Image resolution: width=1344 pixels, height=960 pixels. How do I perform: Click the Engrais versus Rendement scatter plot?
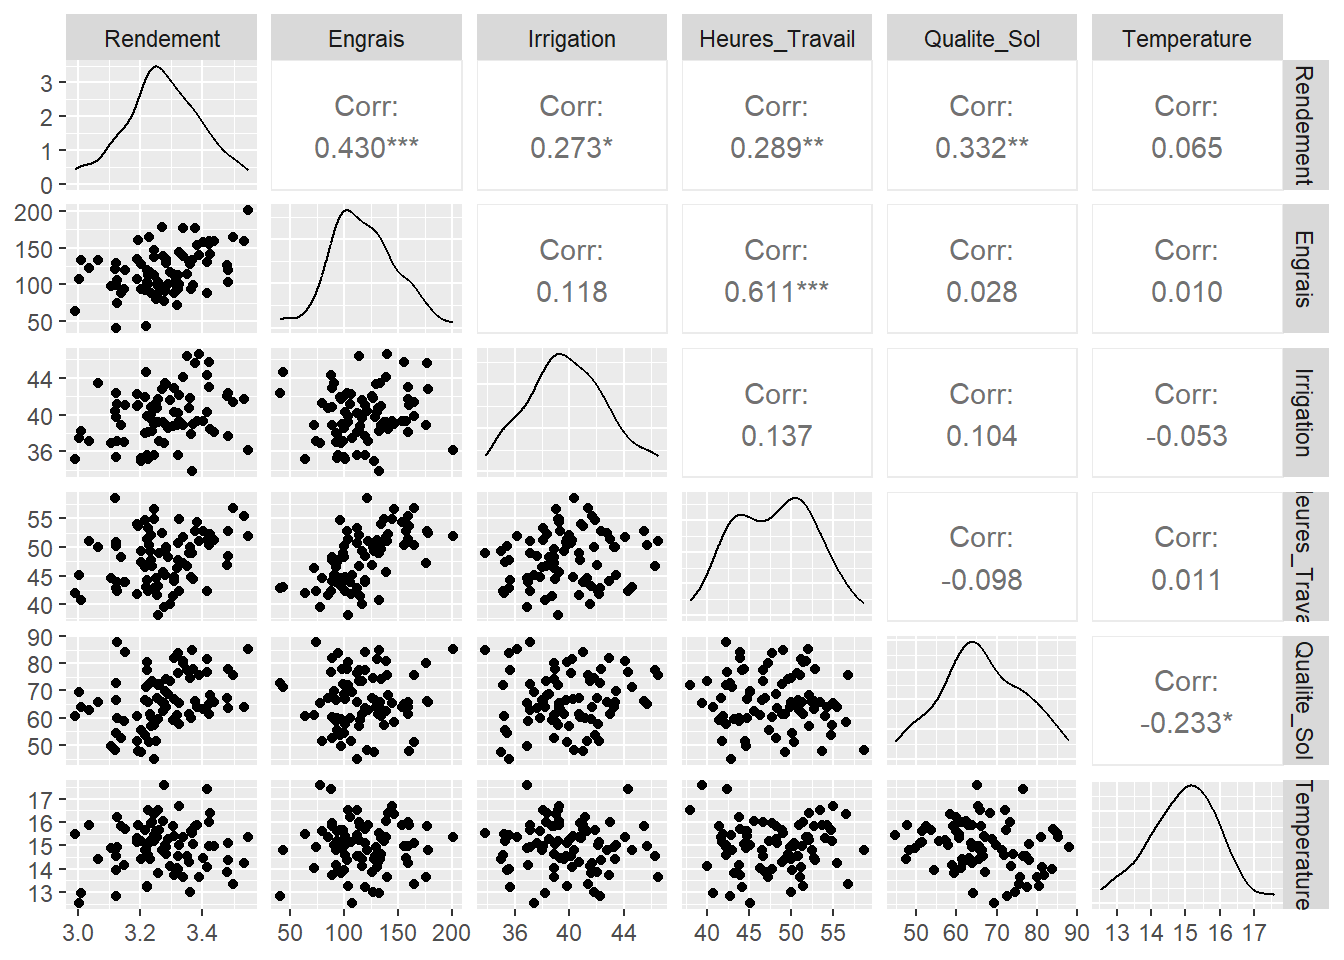coord(162,269)
